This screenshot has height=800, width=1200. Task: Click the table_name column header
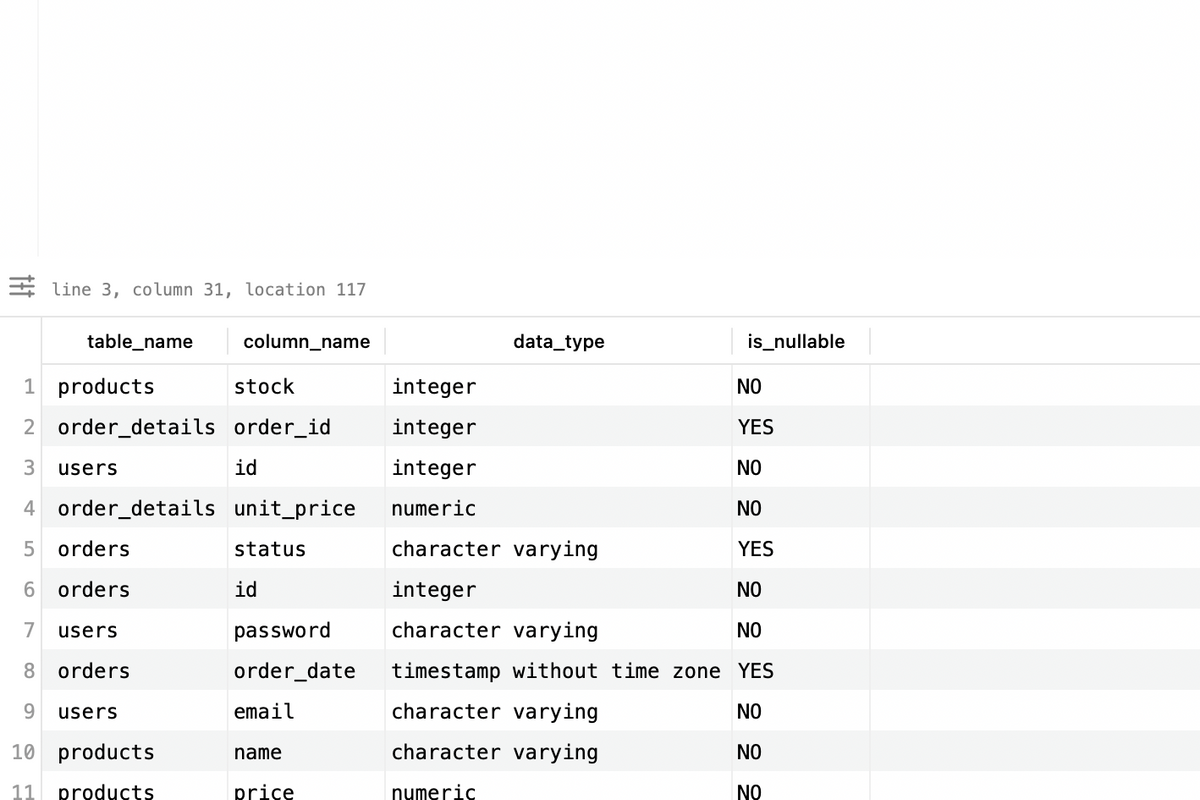click(140, 341)
